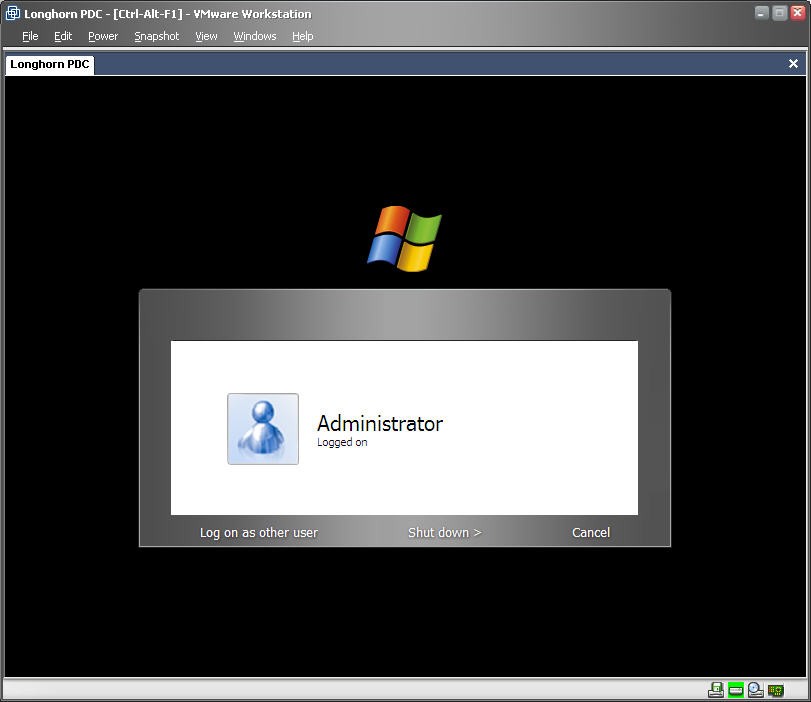Image resolution: width=811 pixels, height=702 pixels.
Task: Open the Snapshot menu
Action: pyautogui.click(x=157, y=36)
